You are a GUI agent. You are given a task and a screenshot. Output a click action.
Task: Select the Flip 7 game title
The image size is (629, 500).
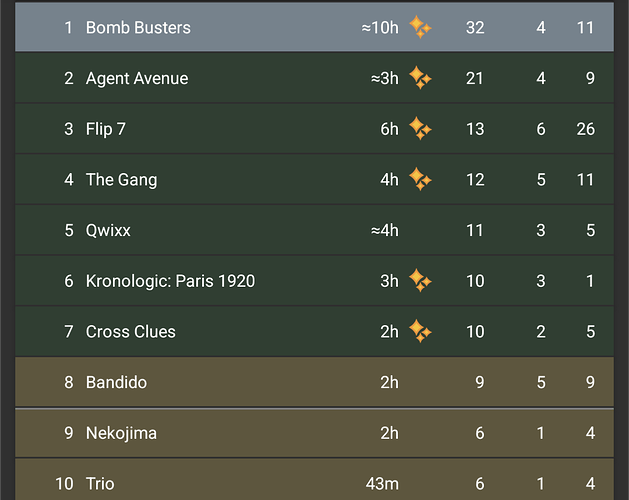pyautogui.click(x=106, y=129)
